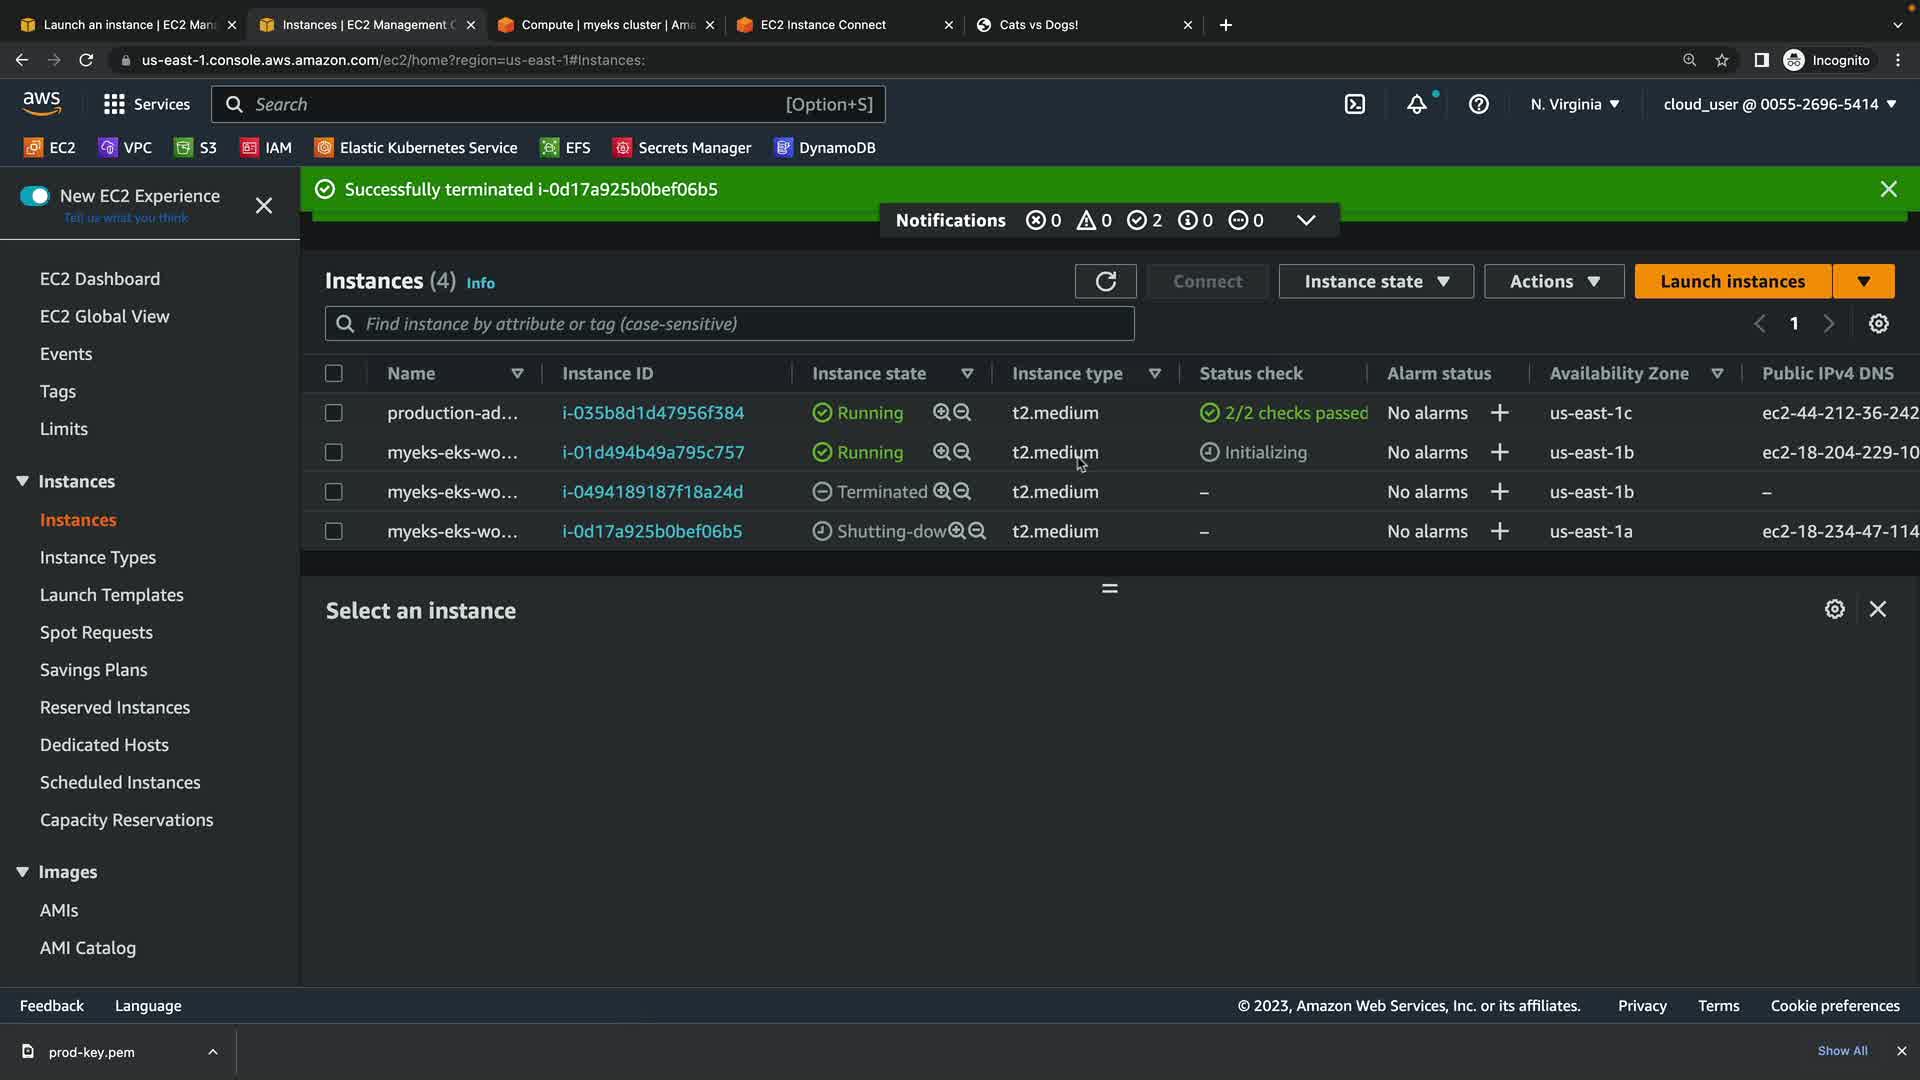Open the S3 shortcut in favorites bar
Image resolution: width=1920 pixels, height=1080 pixels.
(196, 148)
